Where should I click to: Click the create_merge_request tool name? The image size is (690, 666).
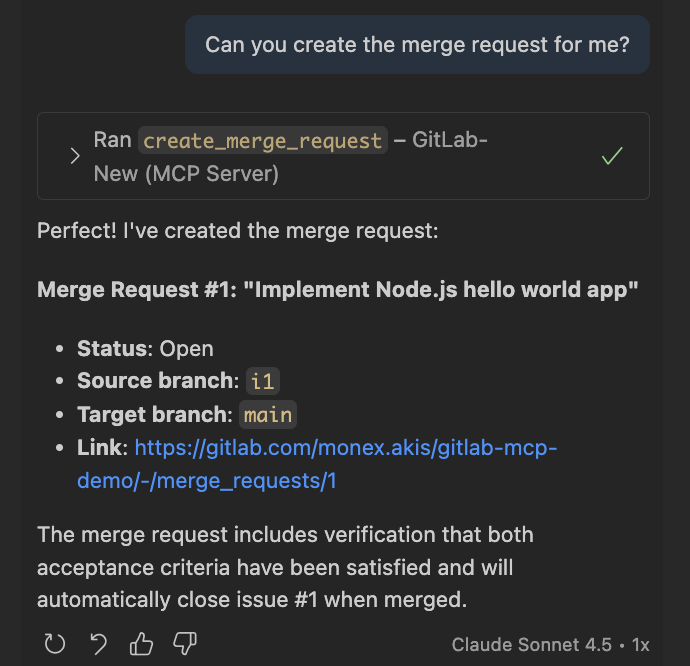coord(263,141)
